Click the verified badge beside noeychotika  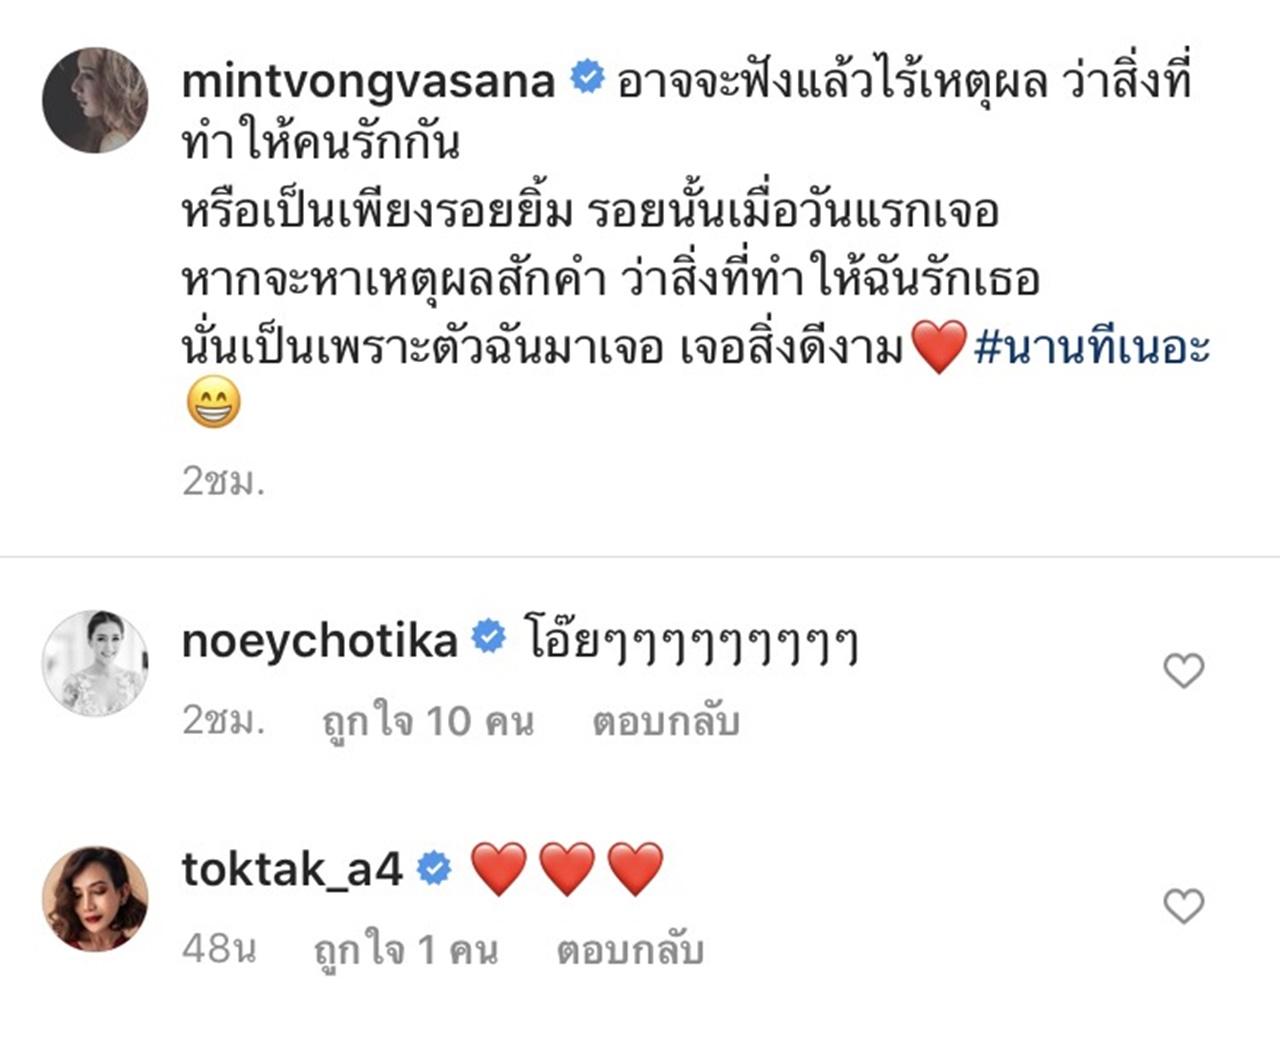coord(488,636)
